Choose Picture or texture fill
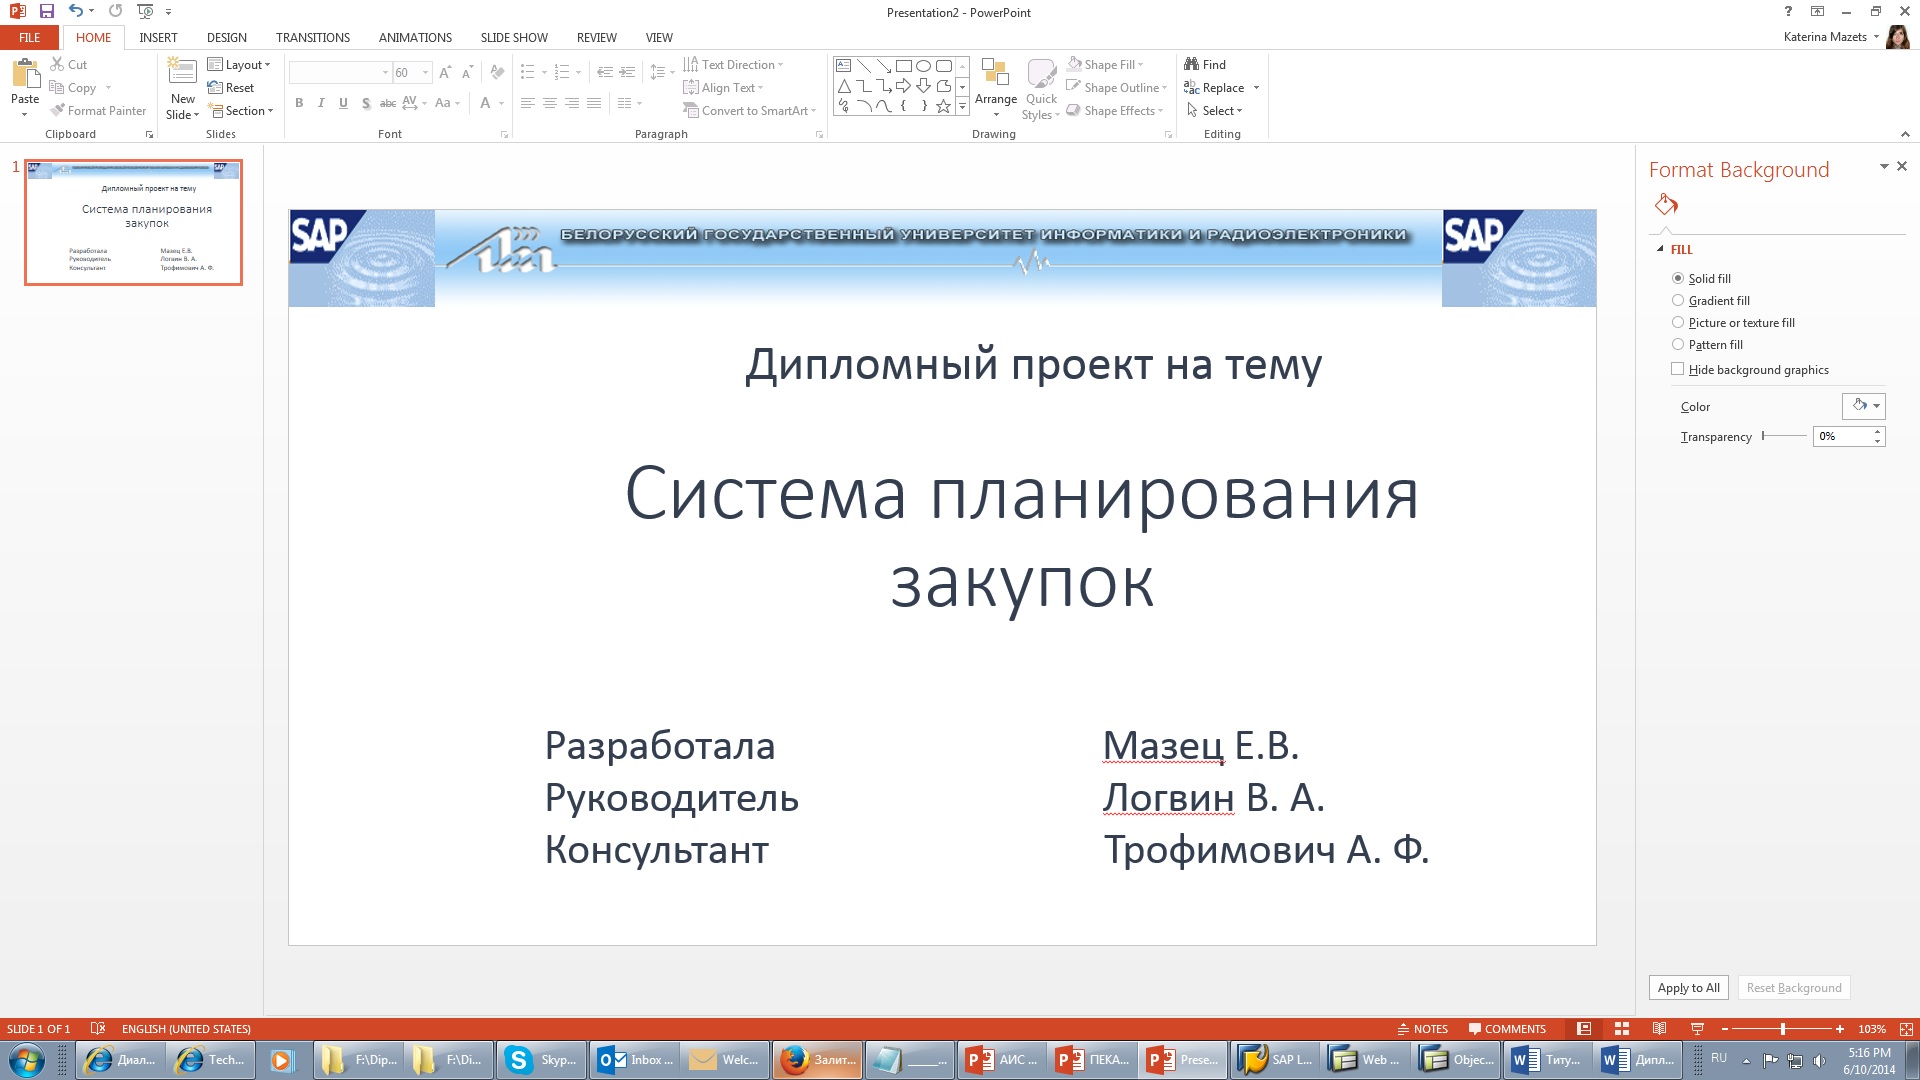 tap(1678, 323)
